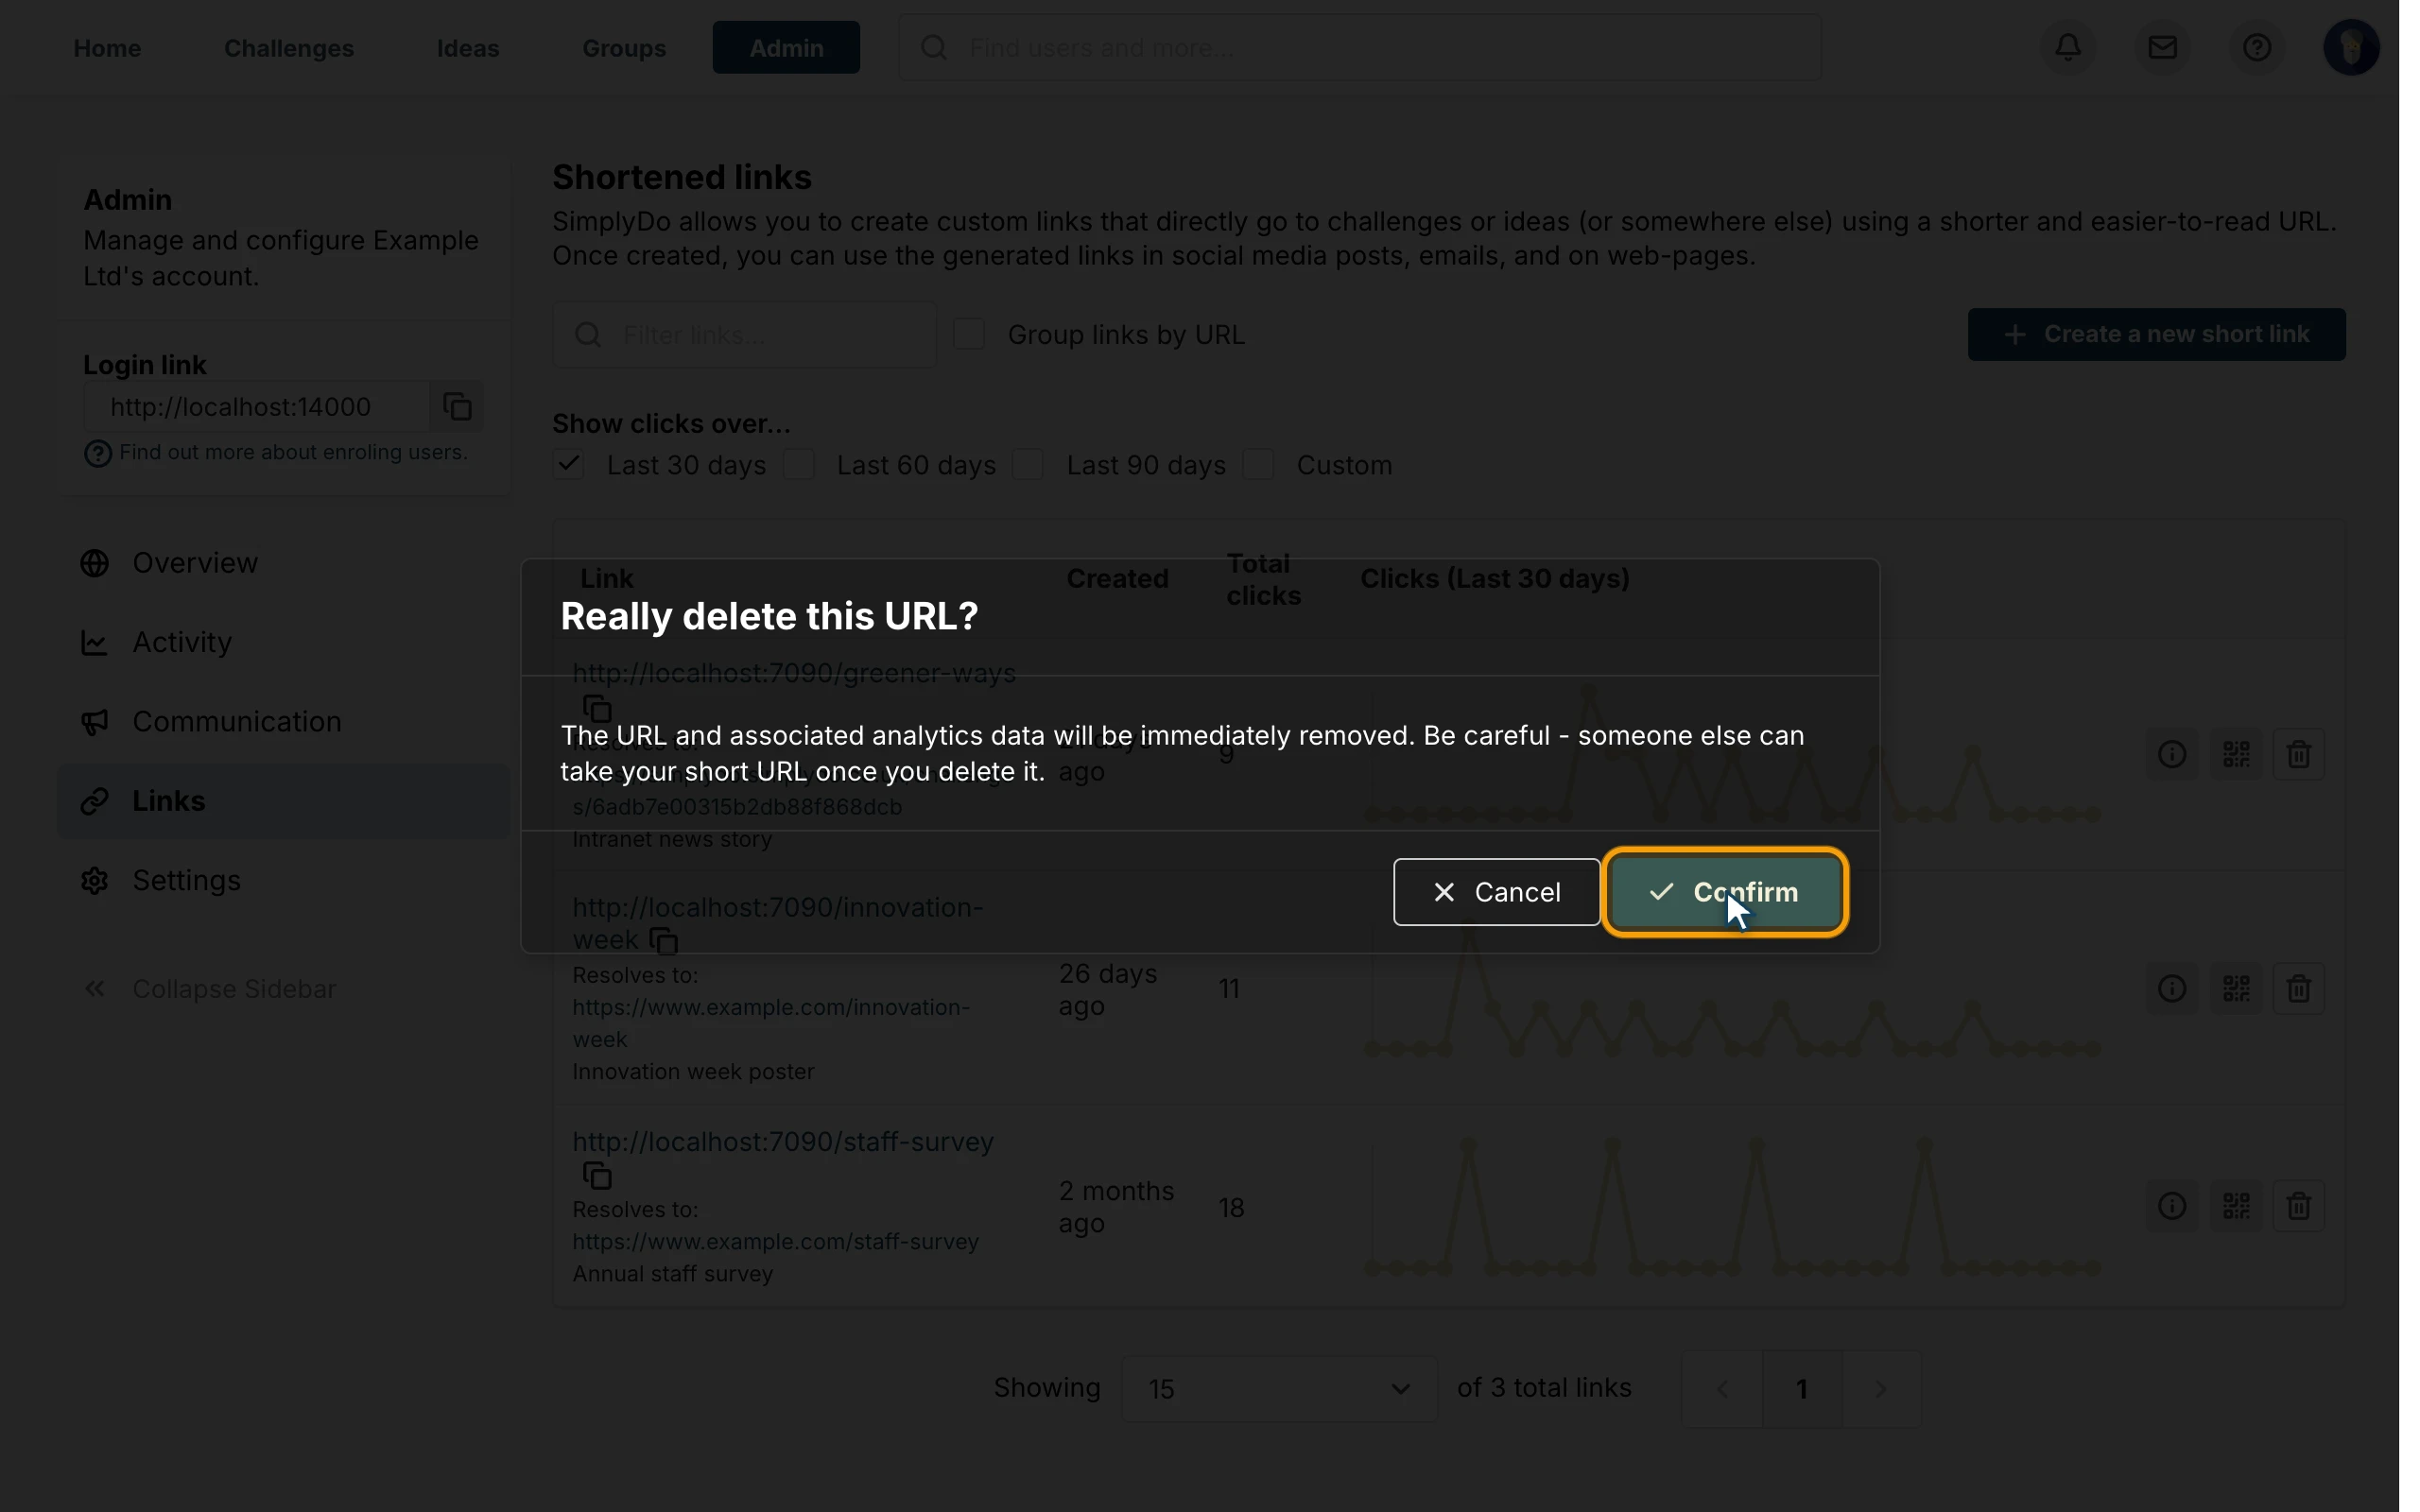Collapse the sidebar
The image size is (2420, 1512).
[209, 989]
